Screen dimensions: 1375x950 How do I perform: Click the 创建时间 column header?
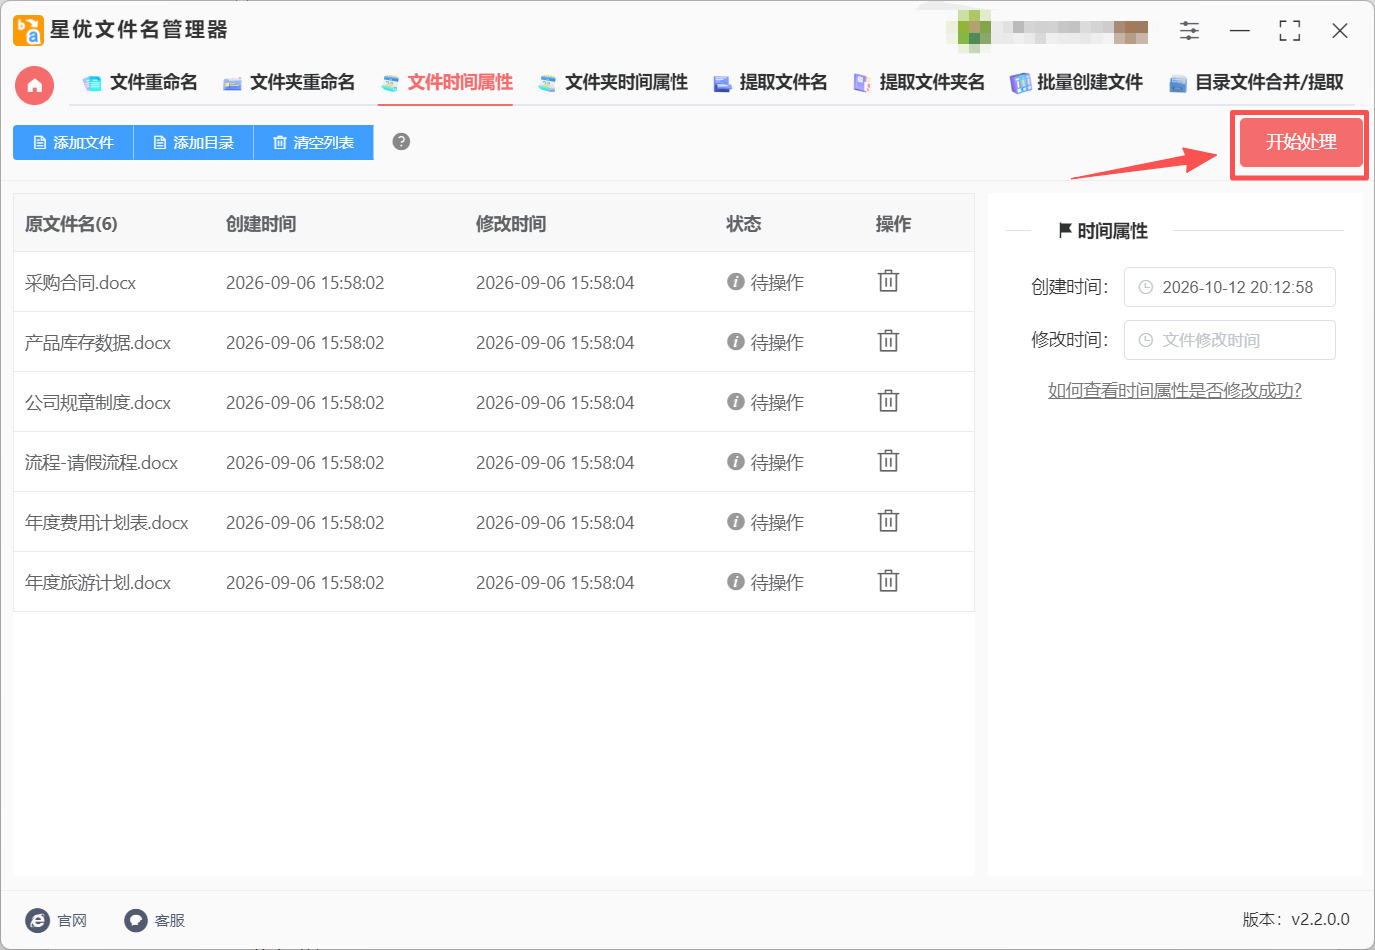point(261,224)
